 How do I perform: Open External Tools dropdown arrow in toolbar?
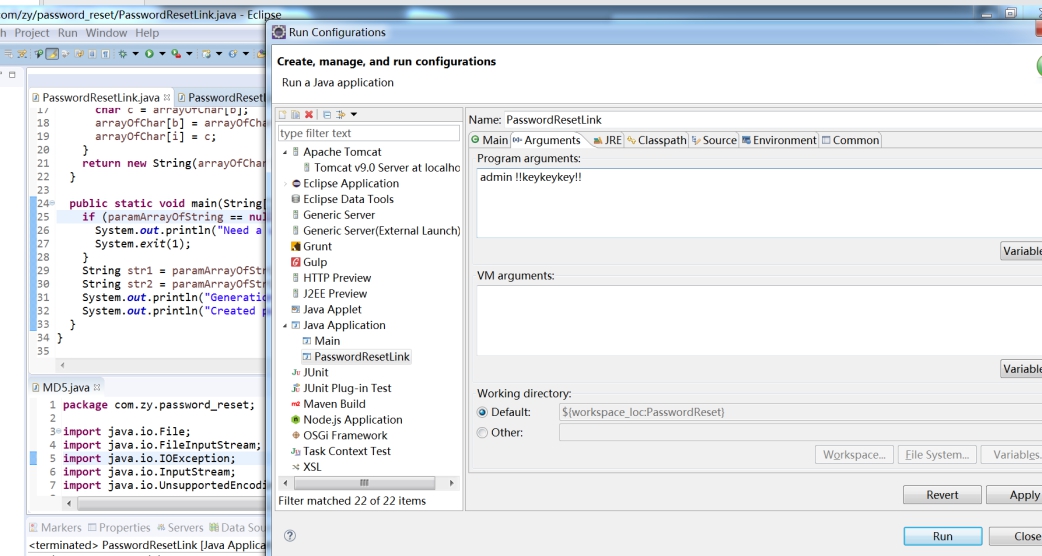click(x=189, y=54)
